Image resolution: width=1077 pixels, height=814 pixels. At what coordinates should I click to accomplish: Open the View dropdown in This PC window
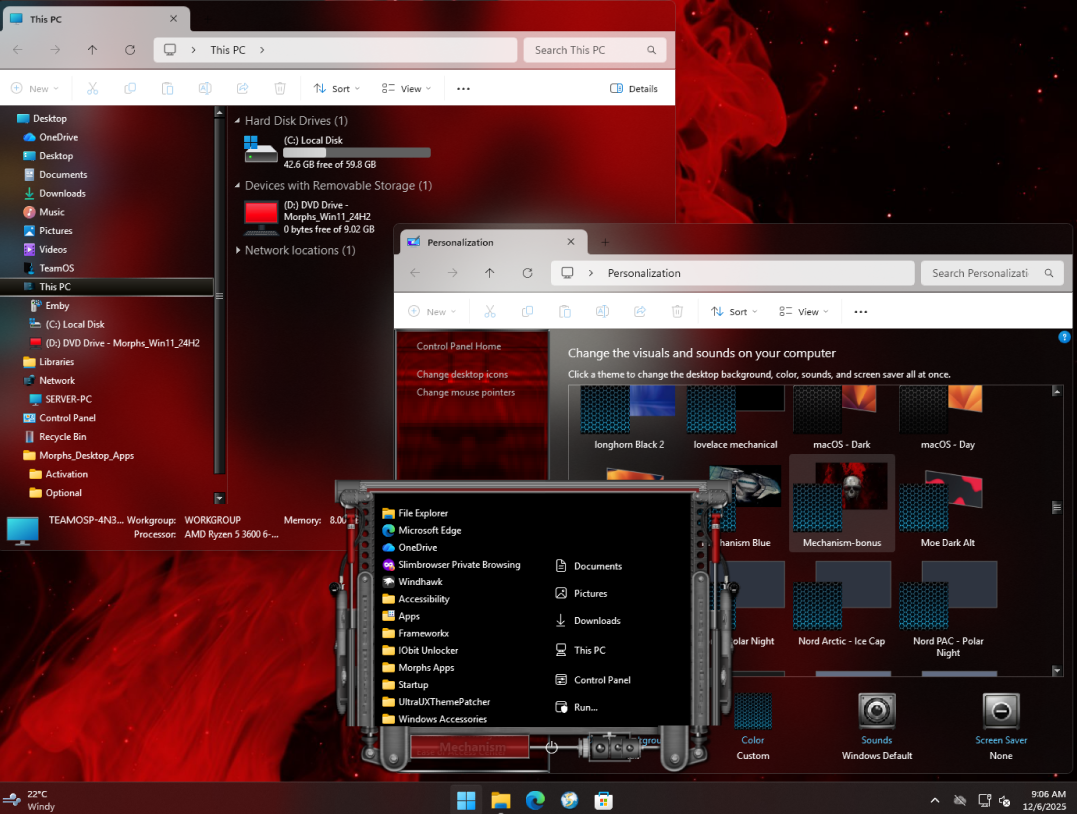point(407,89)
